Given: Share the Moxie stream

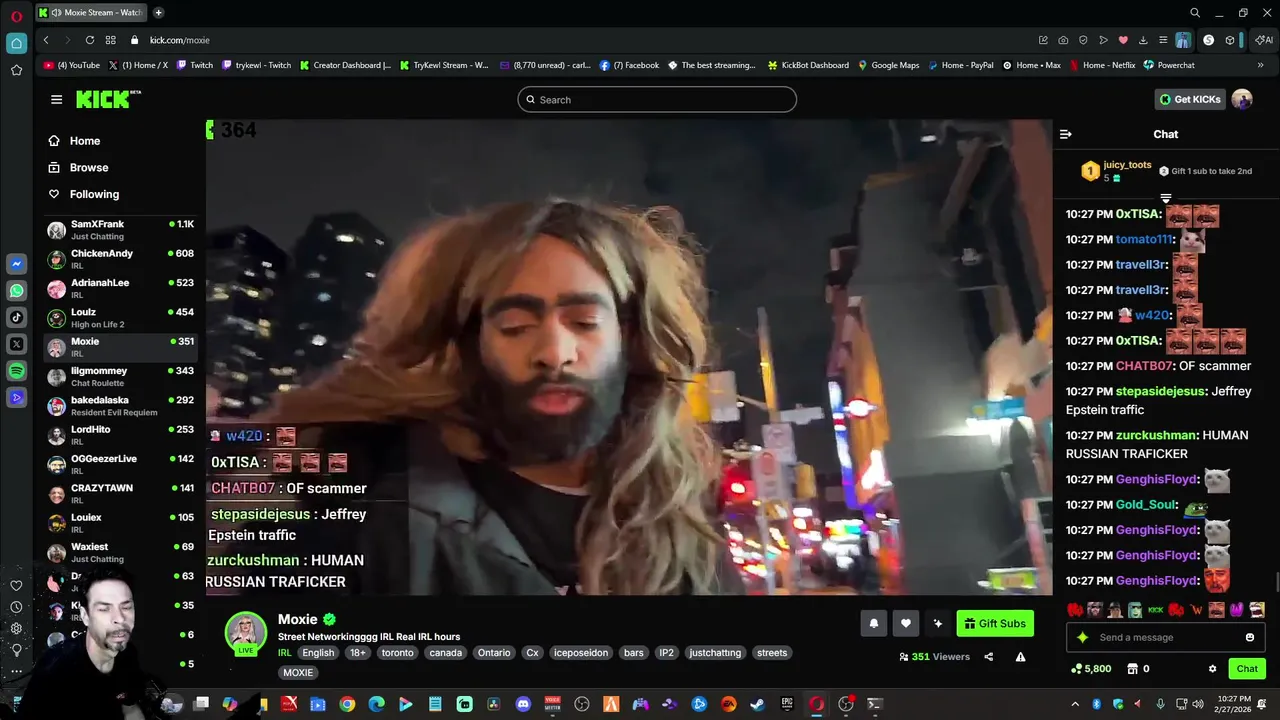Looking at the screenshot, I should pos(988,657).
